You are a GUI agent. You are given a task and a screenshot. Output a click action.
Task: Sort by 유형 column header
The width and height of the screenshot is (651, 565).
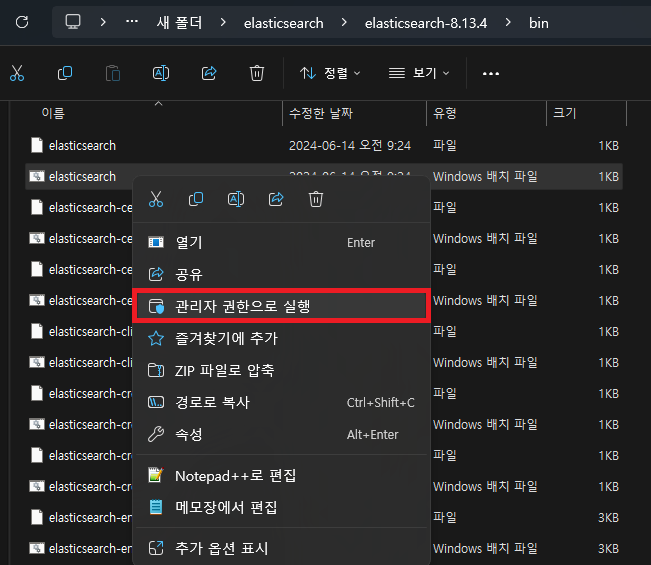[486, 113]
